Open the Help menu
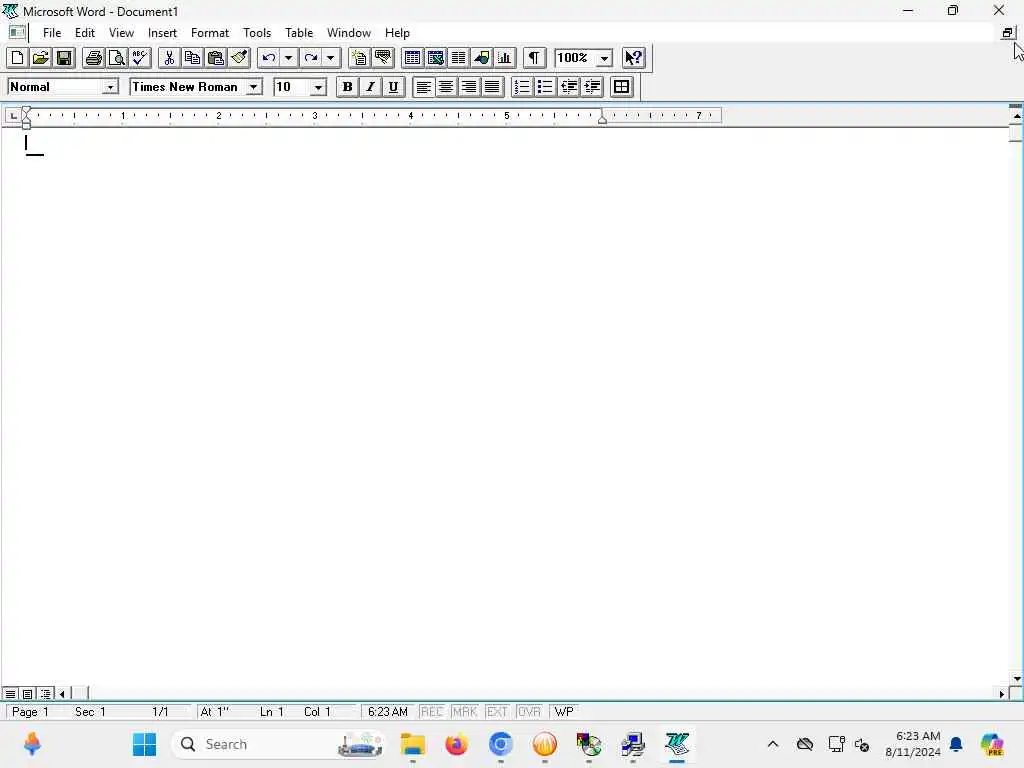This screenshot has width=1024, height=768. click(397, 33)
